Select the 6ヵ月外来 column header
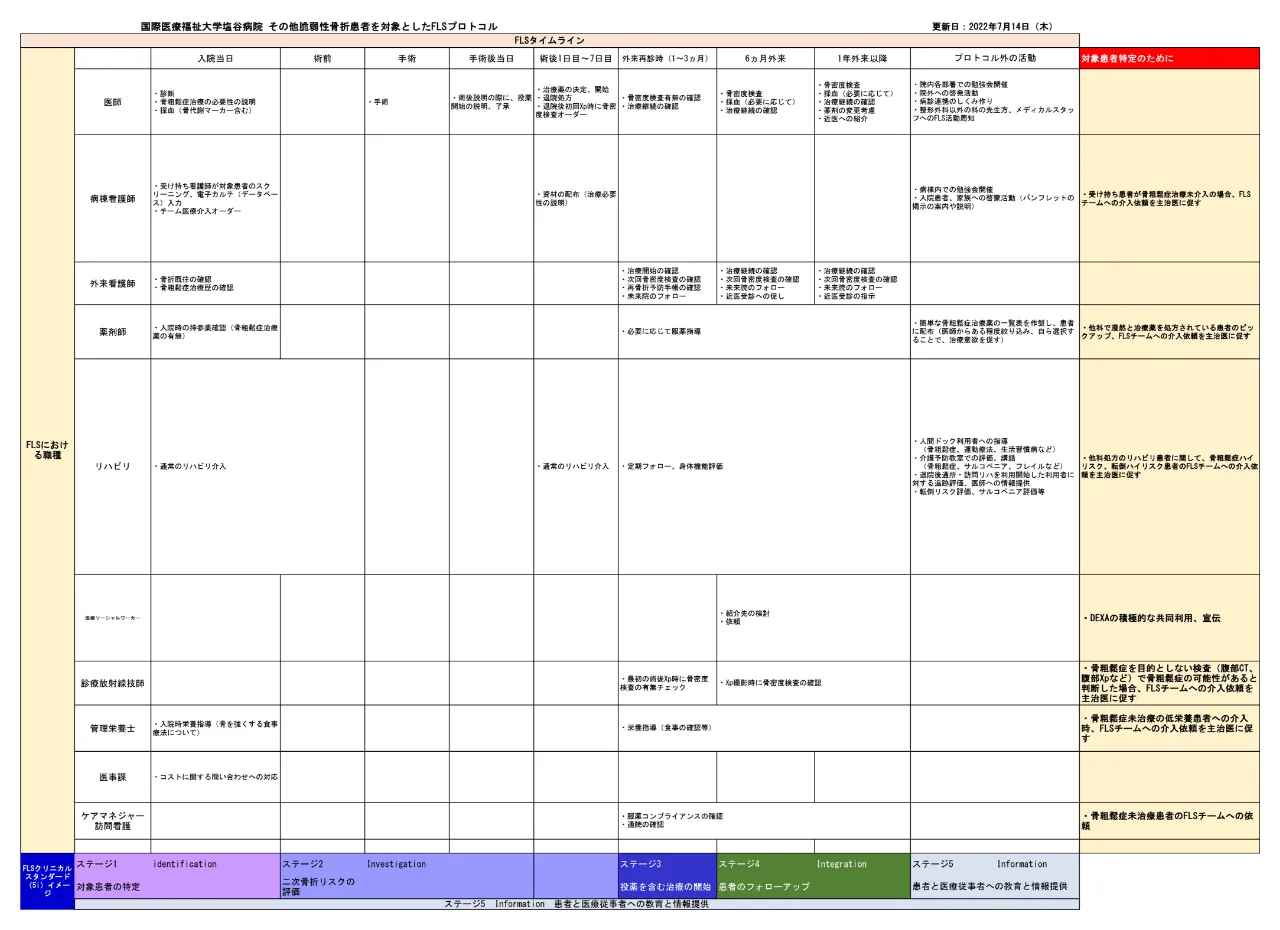The width and height of the screenshot is (1280, 930). click(x=765, y=59)
